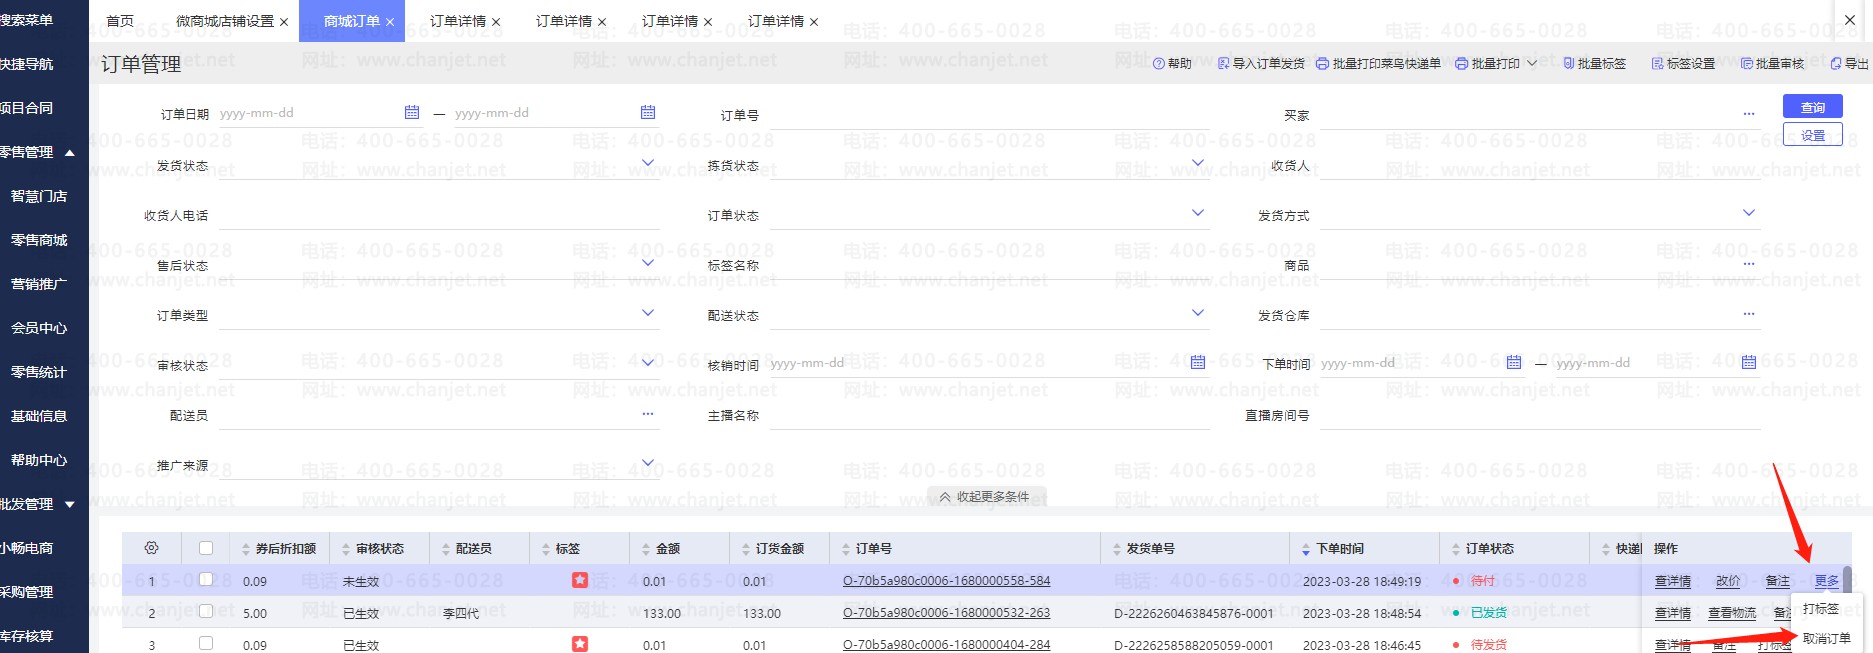Open the 订单日期 start date calendar icon
Screen dimensions: 1873x653
point(412,113)
